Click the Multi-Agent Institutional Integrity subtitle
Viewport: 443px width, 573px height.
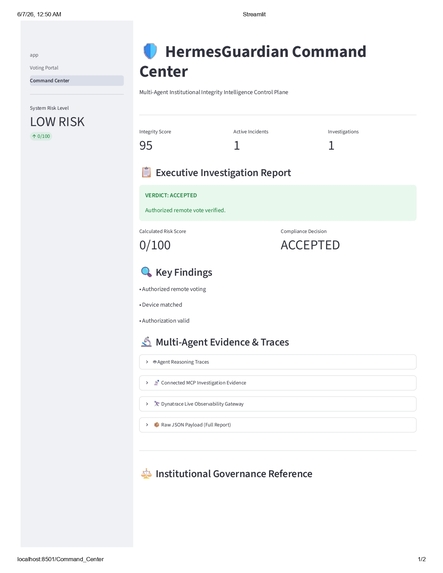coord(214,92)
